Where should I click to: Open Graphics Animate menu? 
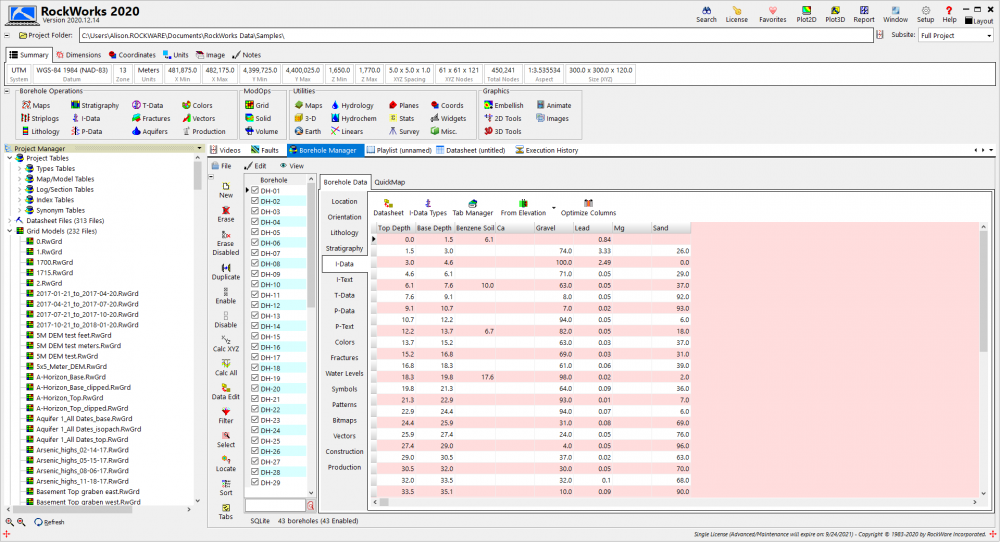coord(554,105)
